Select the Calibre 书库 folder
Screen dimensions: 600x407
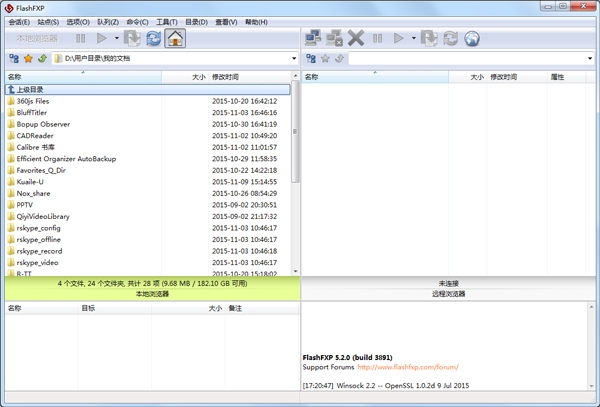click(148, 147)
